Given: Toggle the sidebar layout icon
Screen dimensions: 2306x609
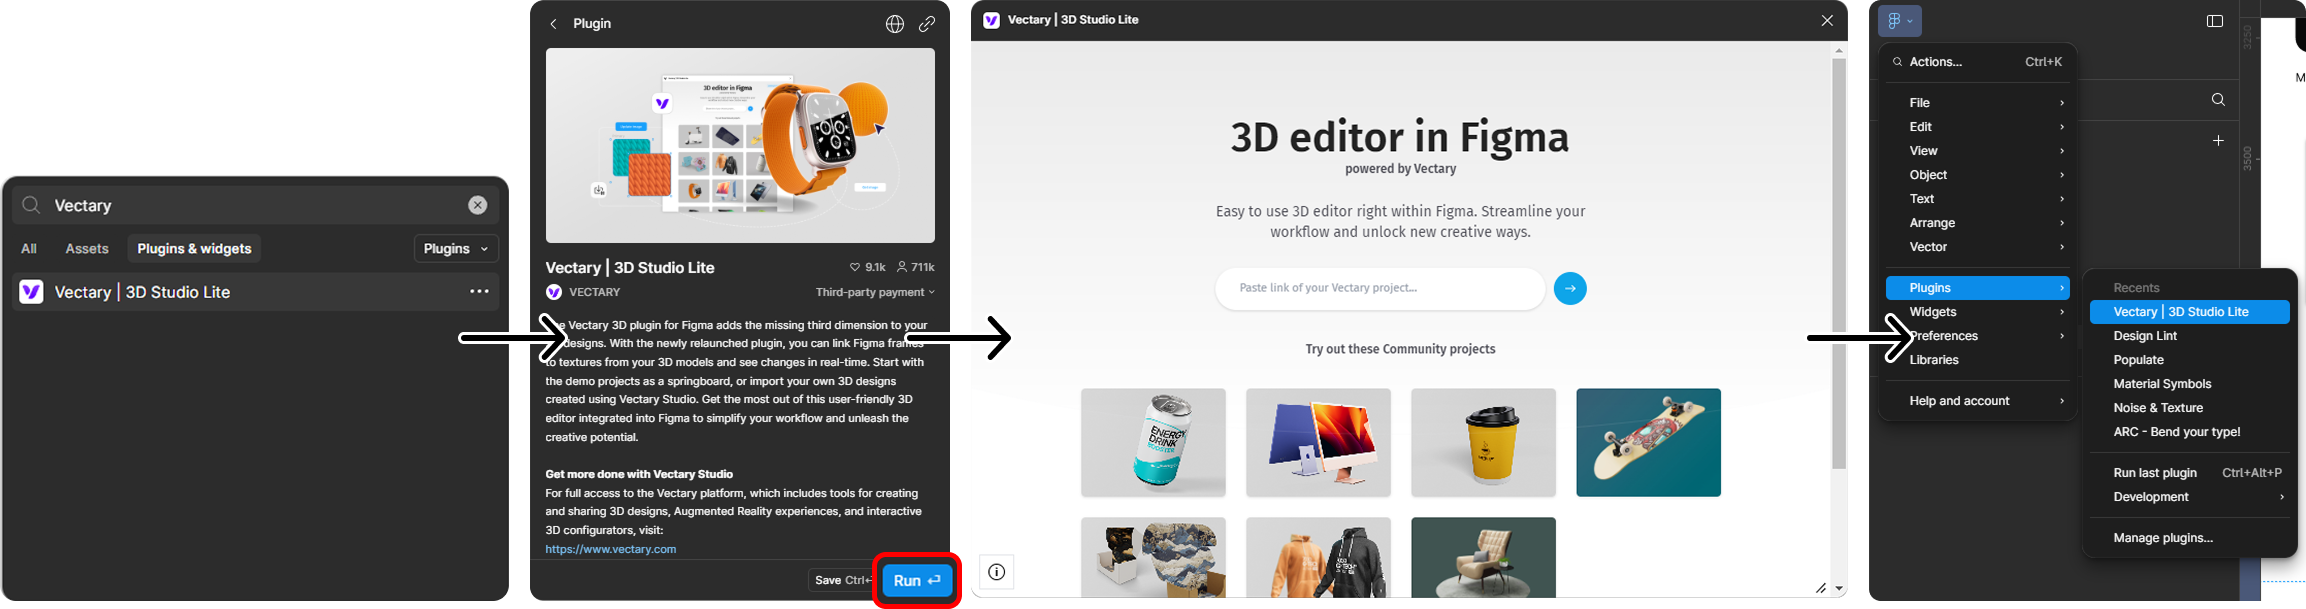Looking at the screenshot, I should pos(2215,21).
